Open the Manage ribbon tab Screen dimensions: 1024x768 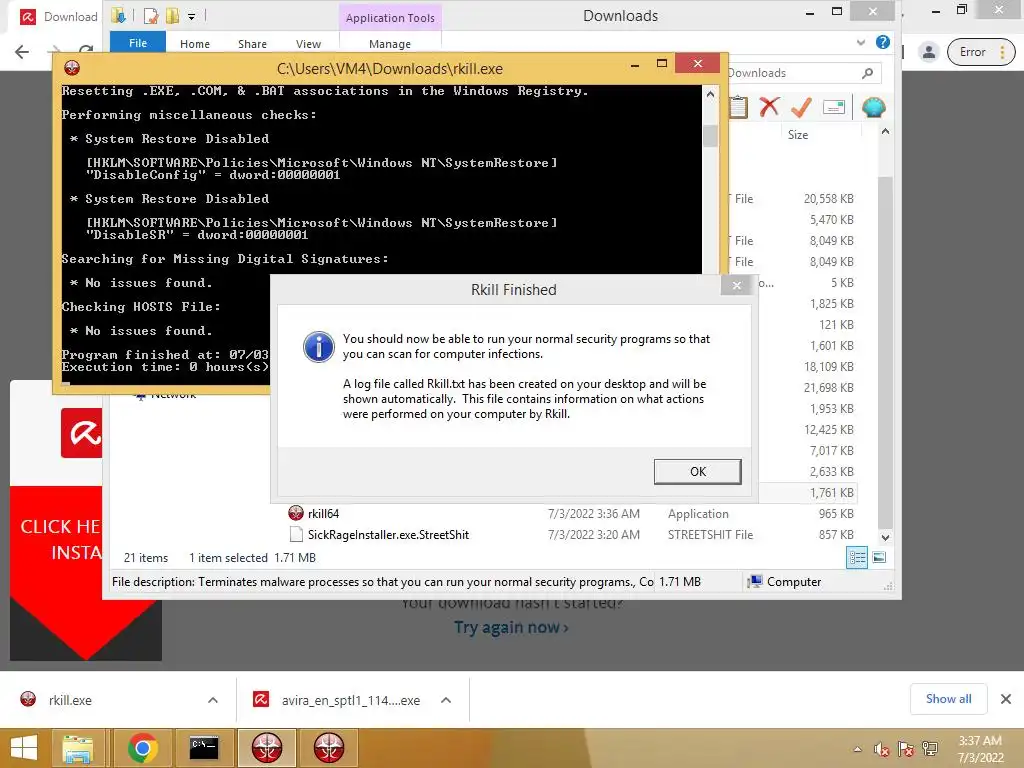(x=390, y=44)
